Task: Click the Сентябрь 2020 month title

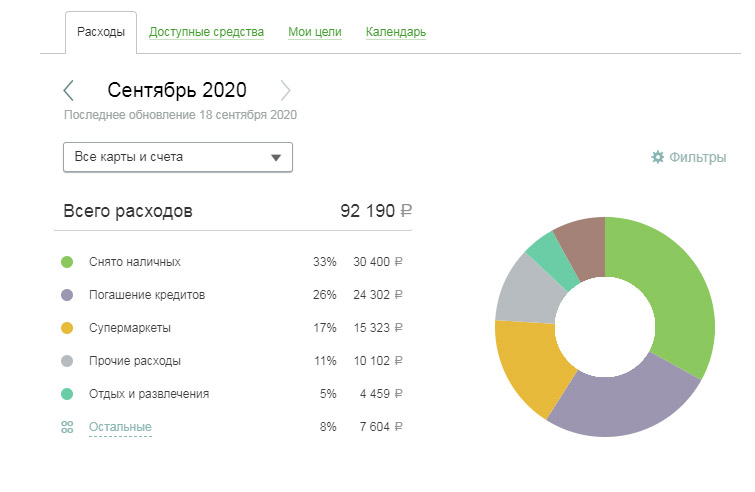Action: point(177,90)
